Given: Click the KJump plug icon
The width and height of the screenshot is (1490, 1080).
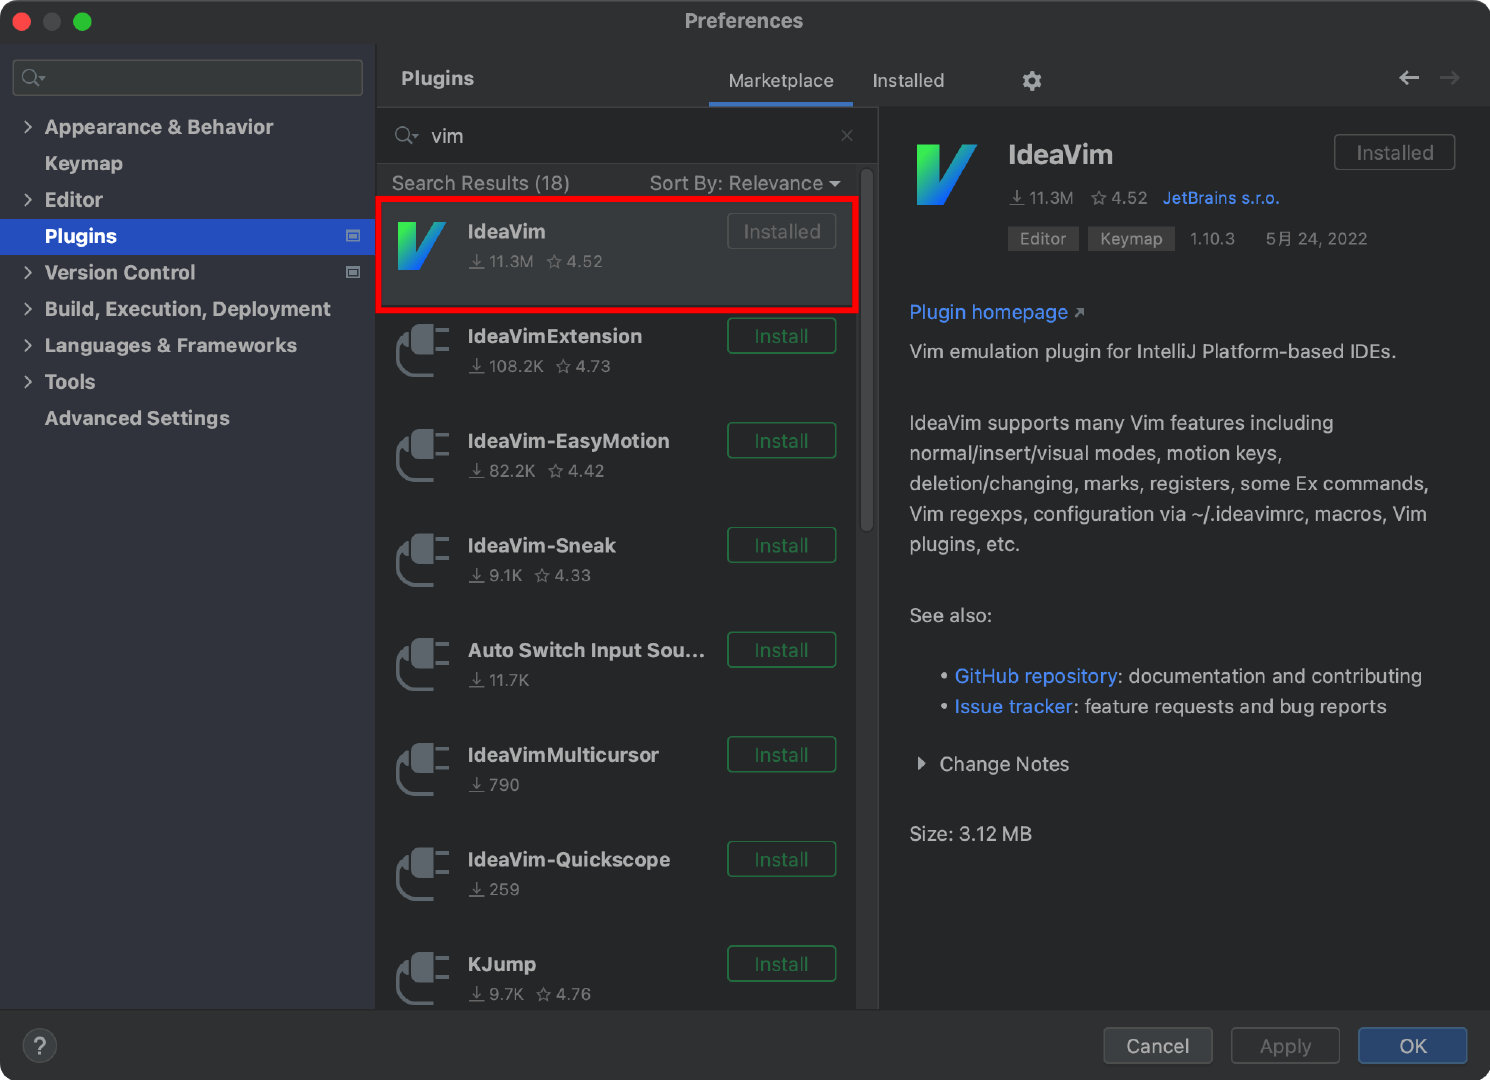Looking at the screenshot, I should click(422, 978).
